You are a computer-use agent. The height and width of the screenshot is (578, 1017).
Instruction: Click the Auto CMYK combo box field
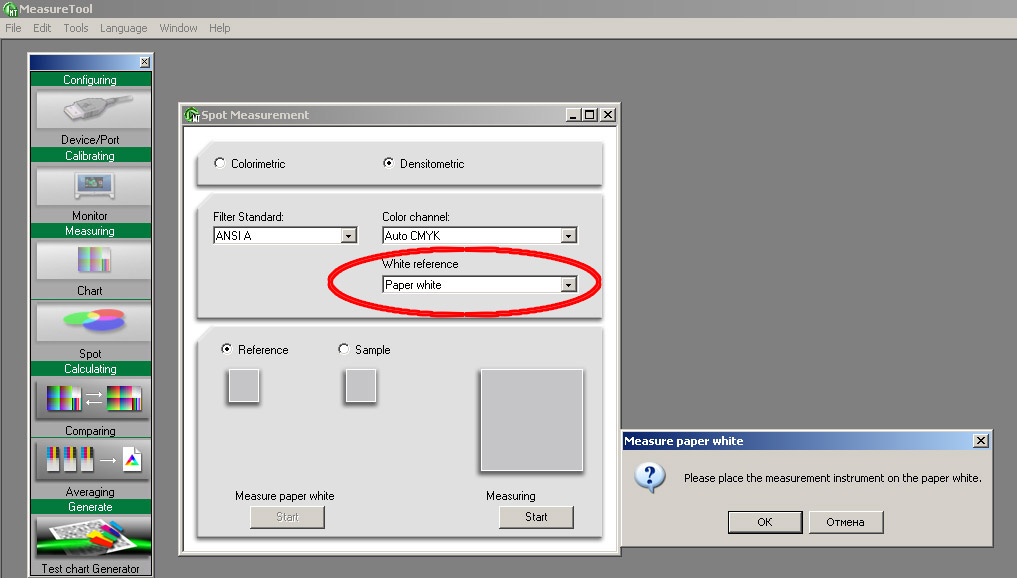[x=480, y=235]
